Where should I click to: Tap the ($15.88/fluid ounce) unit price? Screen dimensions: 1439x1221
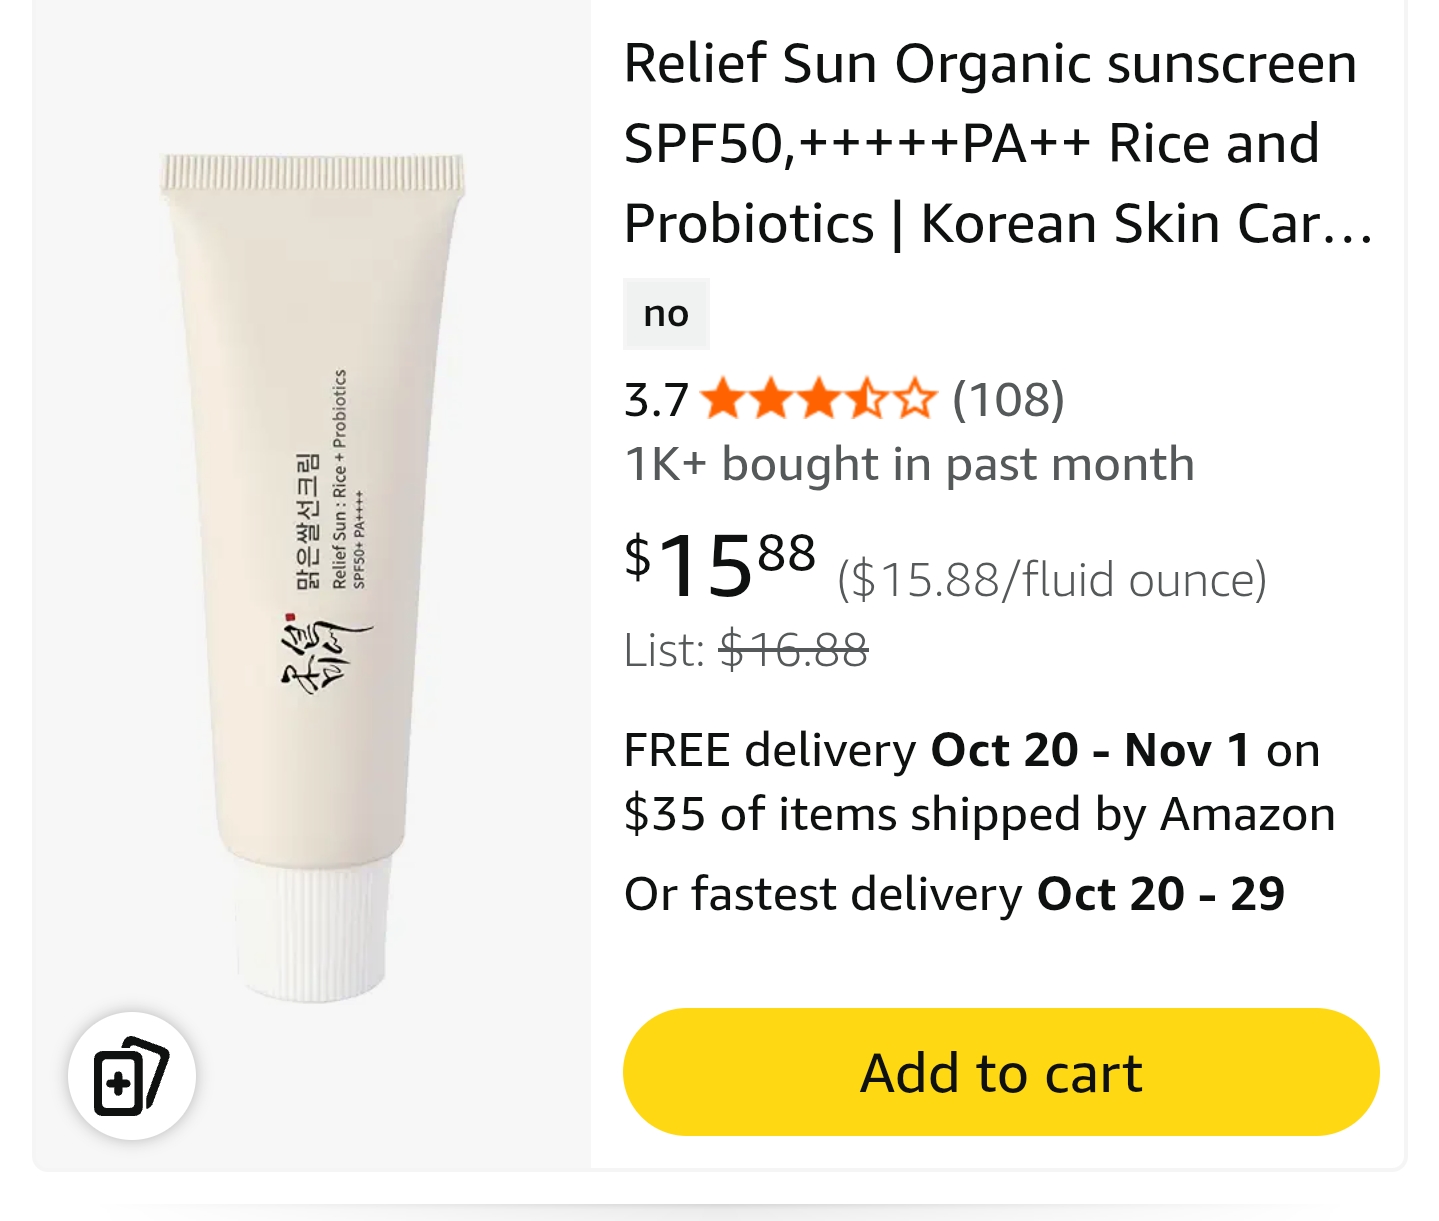(1052, 580)
